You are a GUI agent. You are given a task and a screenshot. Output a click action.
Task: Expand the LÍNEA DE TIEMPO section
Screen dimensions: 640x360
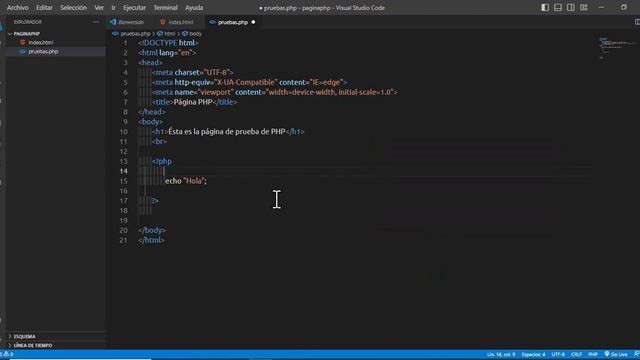(x=33, y=346)
